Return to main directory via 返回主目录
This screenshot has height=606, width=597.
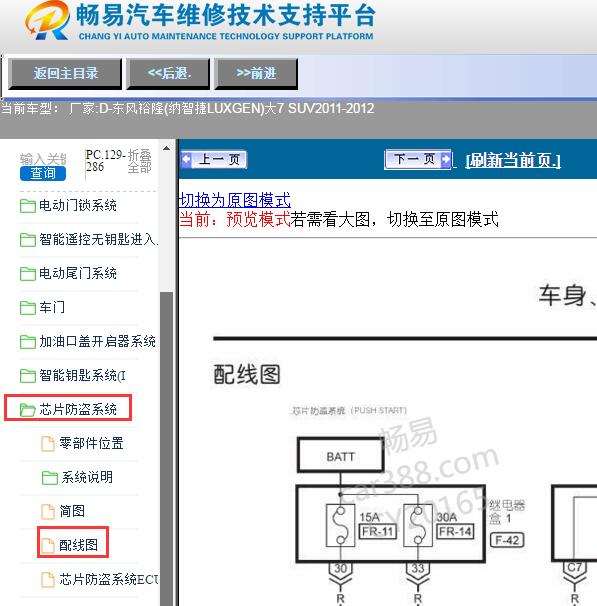tap(65, 73)
